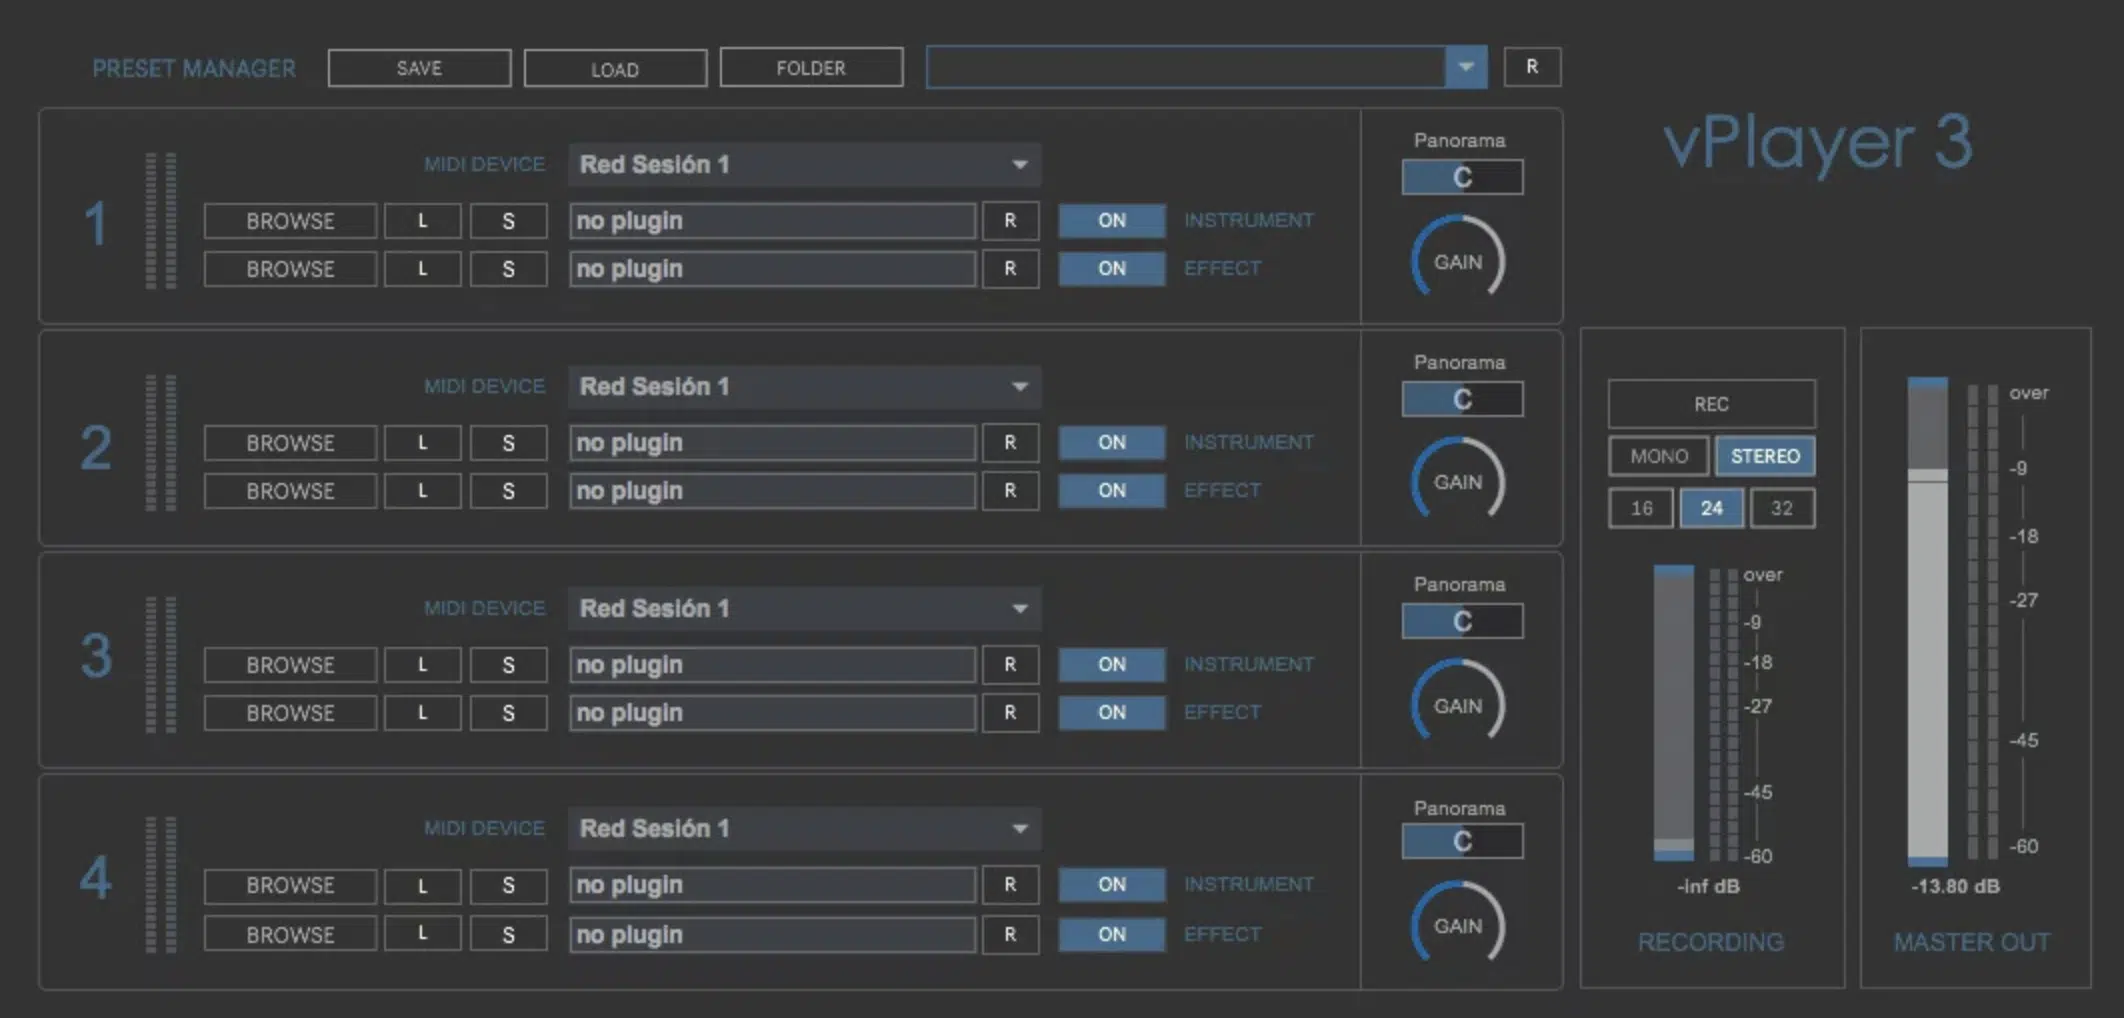The height and width of the screenshot is (1018, 2124).
Task: Reset channel 4 instrument plugin with R
Action: click(1010, 885)
